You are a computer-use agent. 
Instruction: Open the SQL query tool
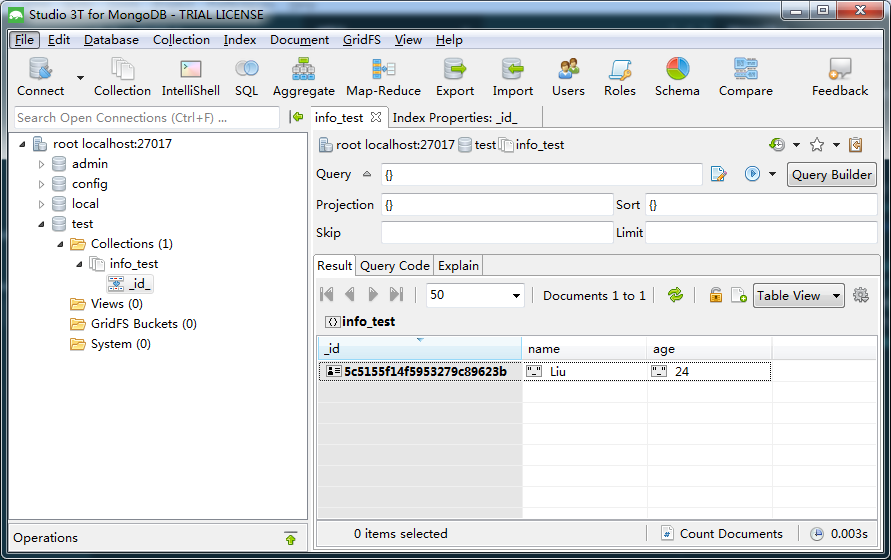pyautogui.click(x=247, y=77)
